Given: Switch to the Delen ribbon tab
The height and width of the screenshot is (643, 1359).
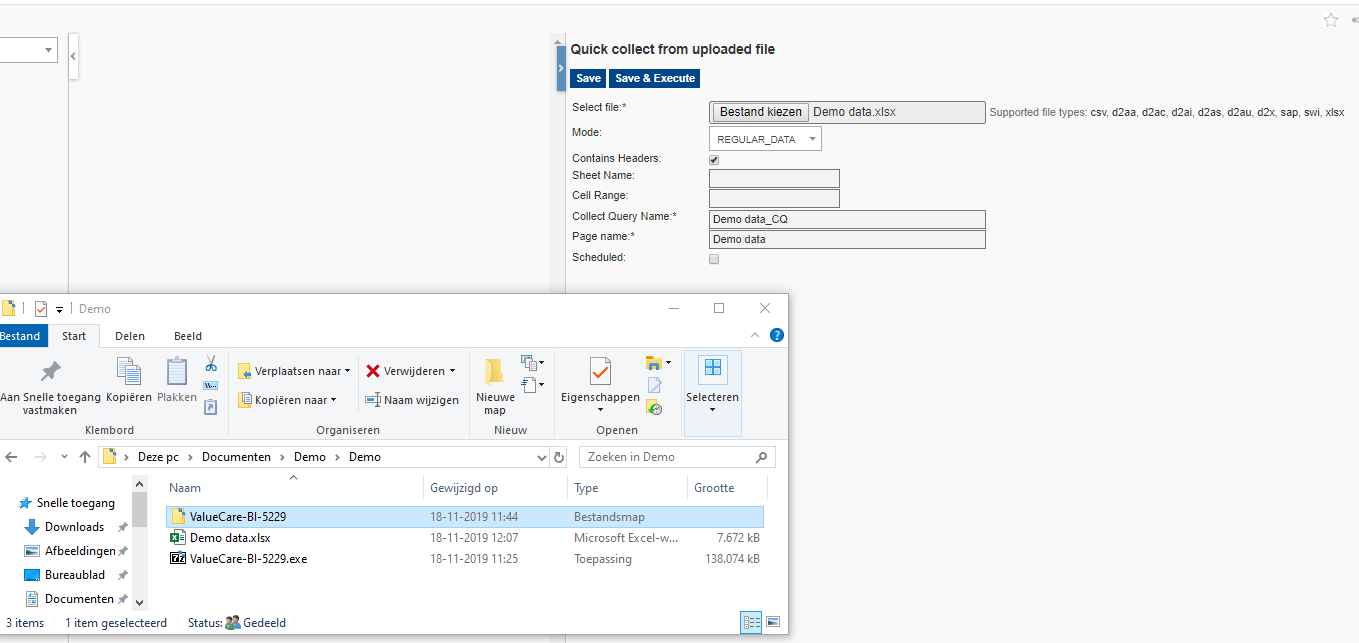Looking at the screenshot, I should pos(129,336).
